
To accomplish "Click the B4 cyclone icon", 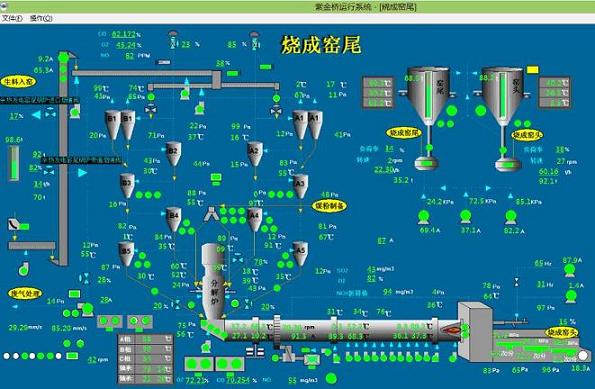I will click(x=173, y=219).
